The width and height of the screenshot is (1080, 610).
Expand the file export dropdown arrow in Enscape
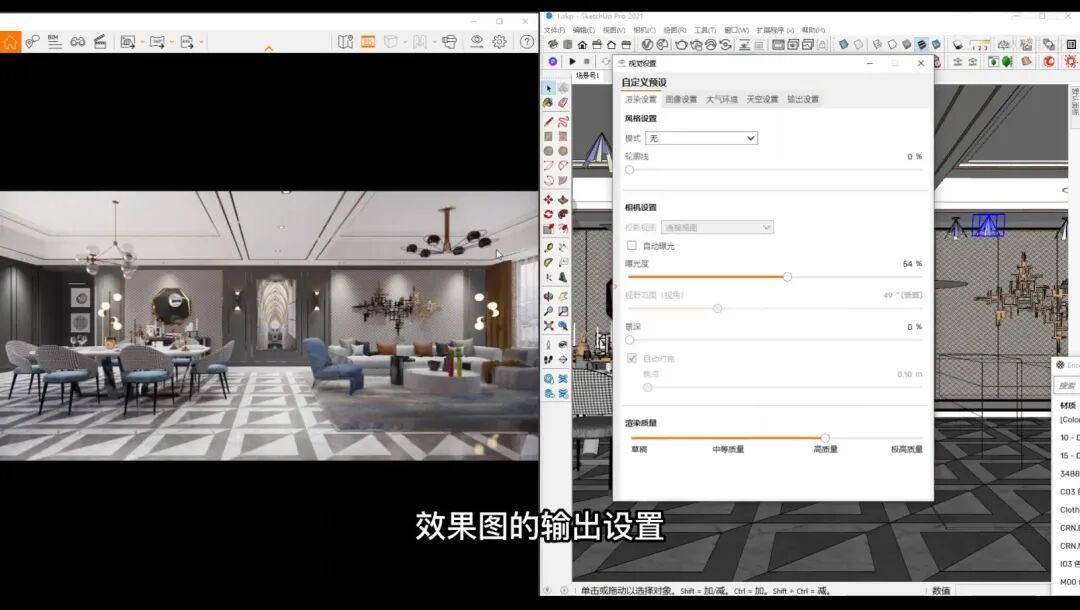[x=201, y=42]
